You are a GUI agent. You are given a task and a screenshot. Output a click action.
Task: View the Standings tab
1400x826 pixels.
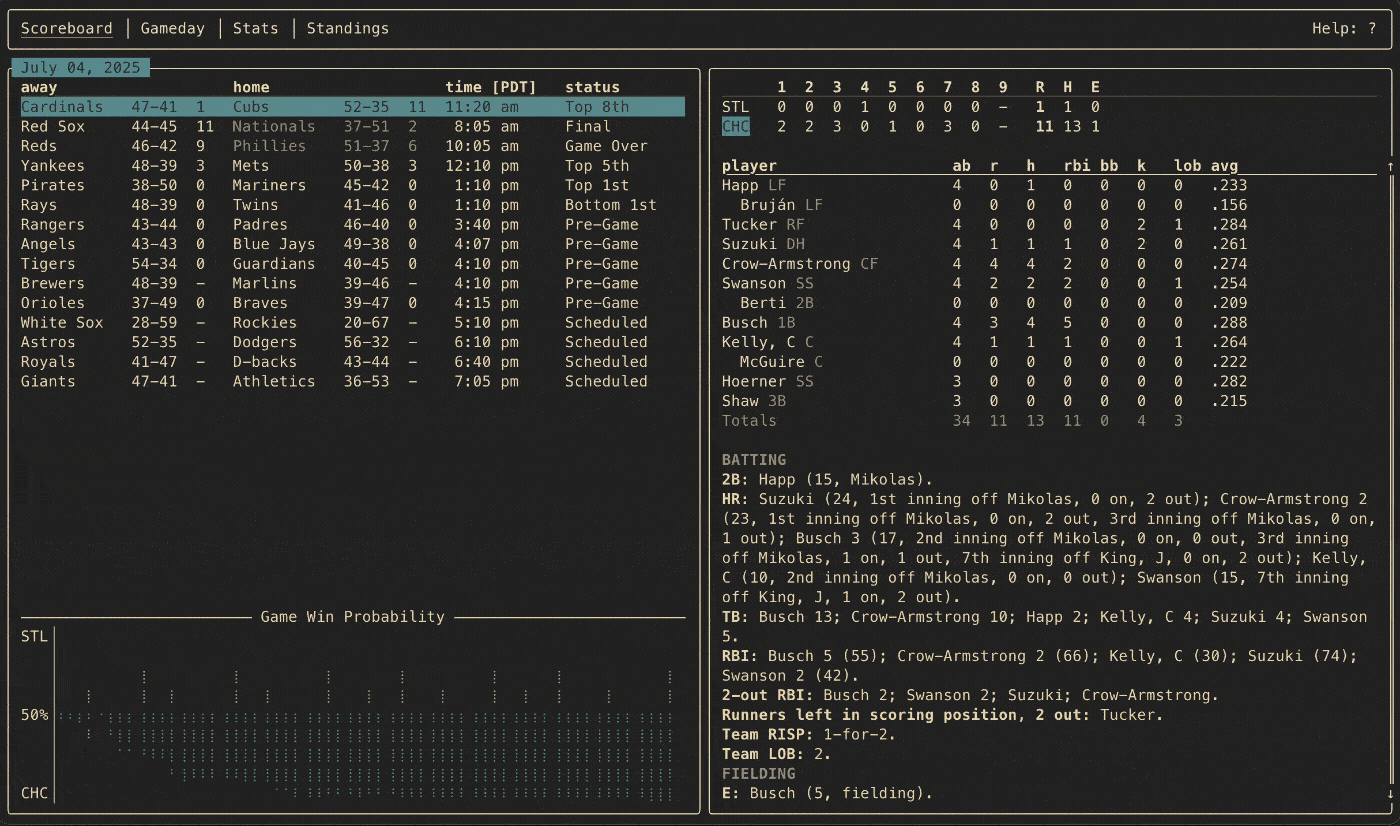click(x=347, y=28)
